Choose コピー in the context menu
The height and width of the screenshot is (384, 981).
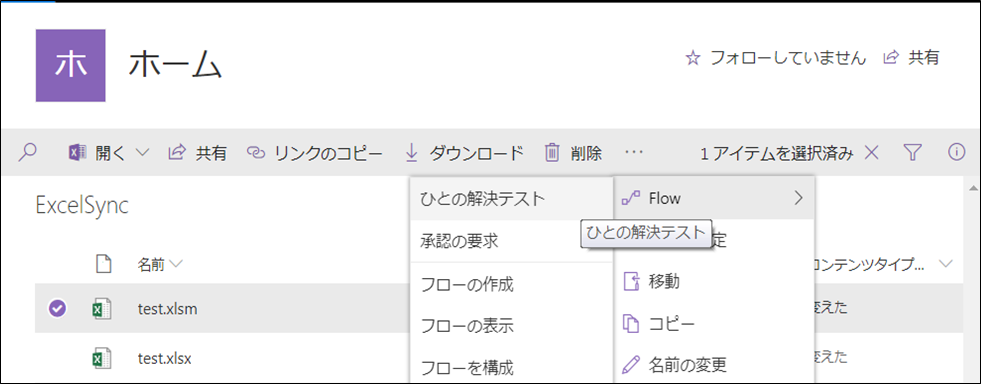714,324
